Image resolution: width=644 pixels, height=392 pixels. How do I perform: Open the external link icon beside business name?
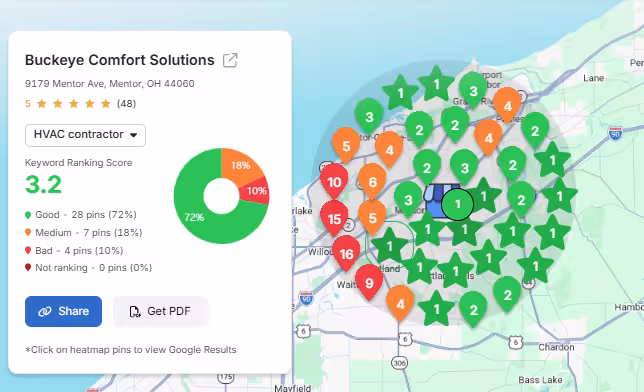tap(230, 60)
